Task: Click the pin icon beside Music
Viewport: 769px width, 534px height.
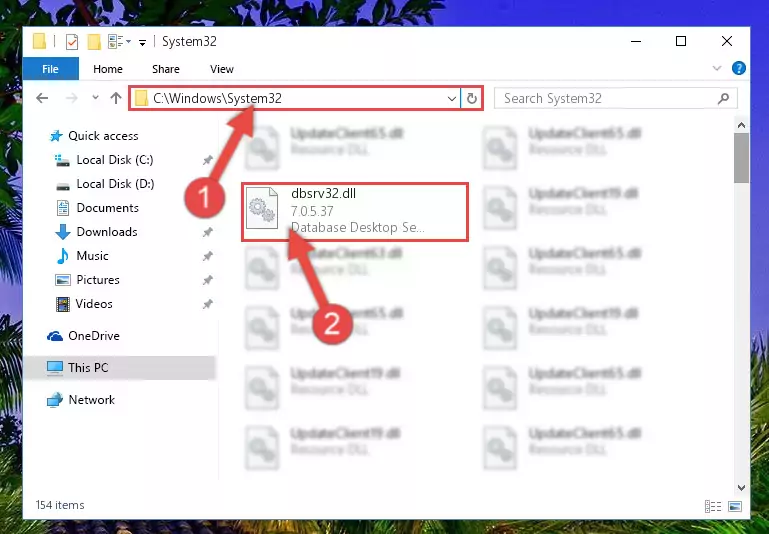Action: [208, 256]
